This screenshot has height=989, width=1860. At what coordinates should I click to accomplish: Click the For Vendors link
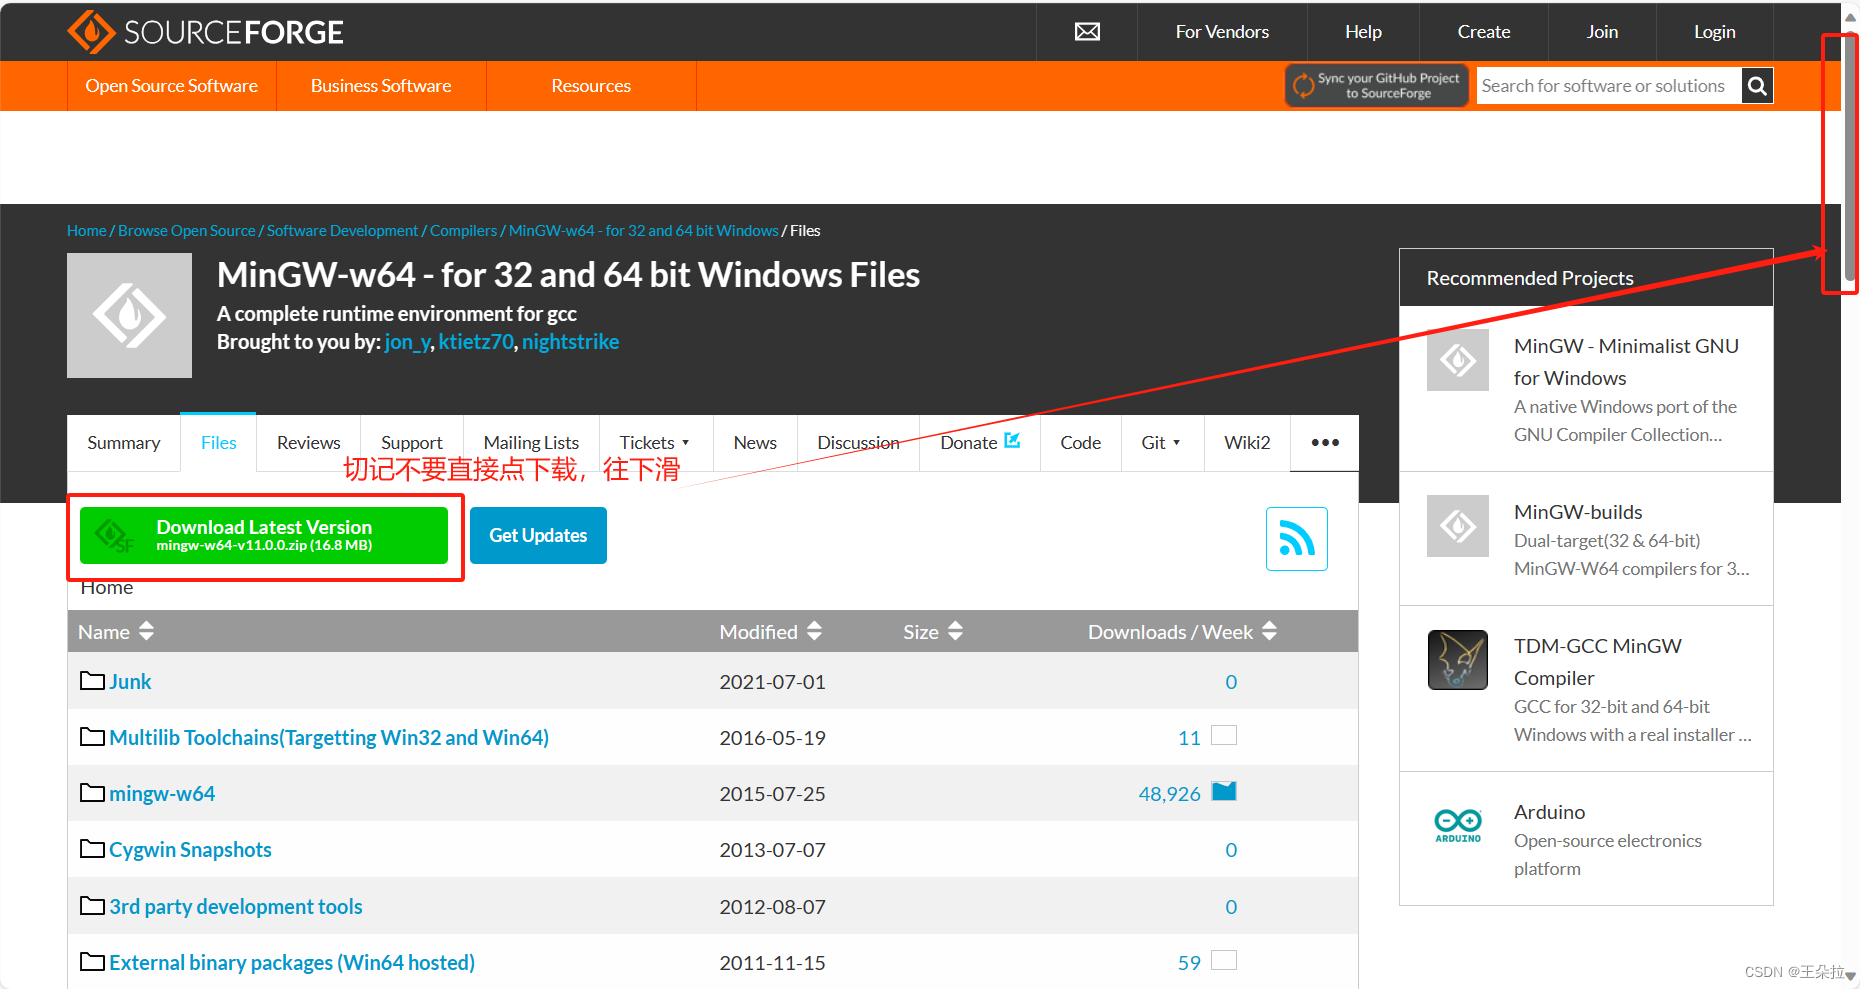(1222, 32)
